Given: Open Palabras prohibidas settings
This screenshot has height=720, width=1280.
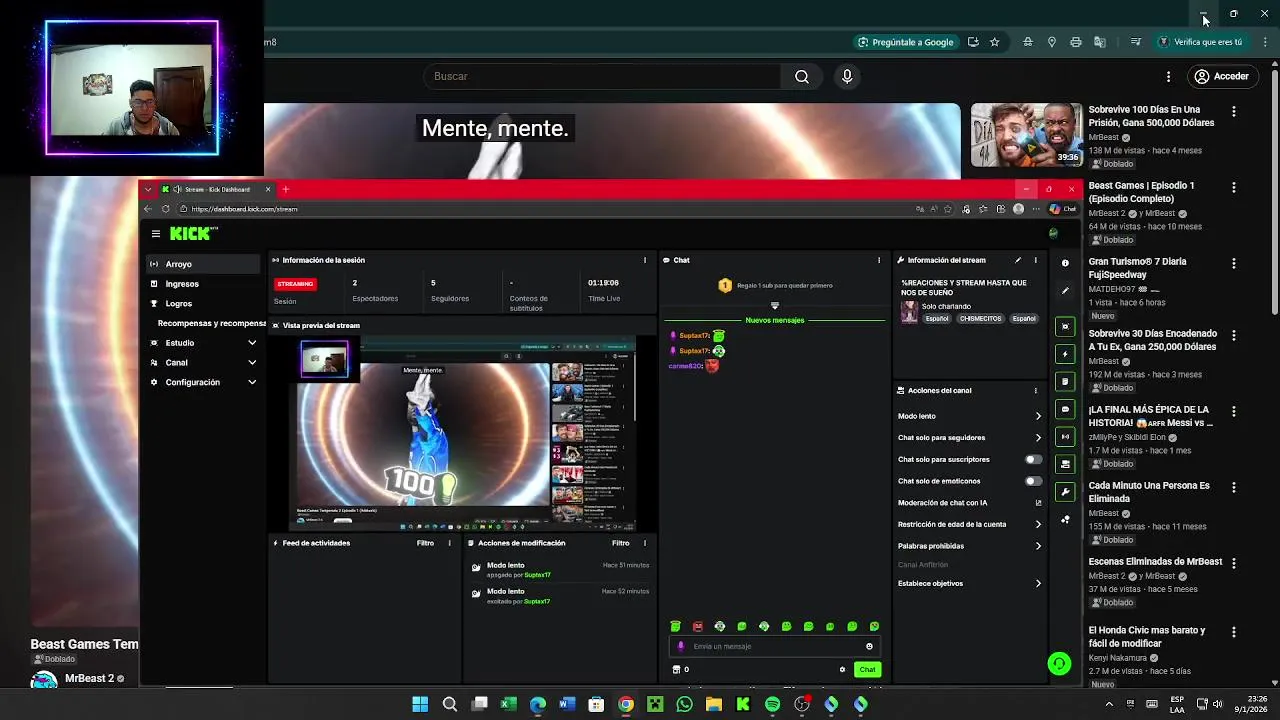Looking at the screenshot, I should click(x=970, y=546).
